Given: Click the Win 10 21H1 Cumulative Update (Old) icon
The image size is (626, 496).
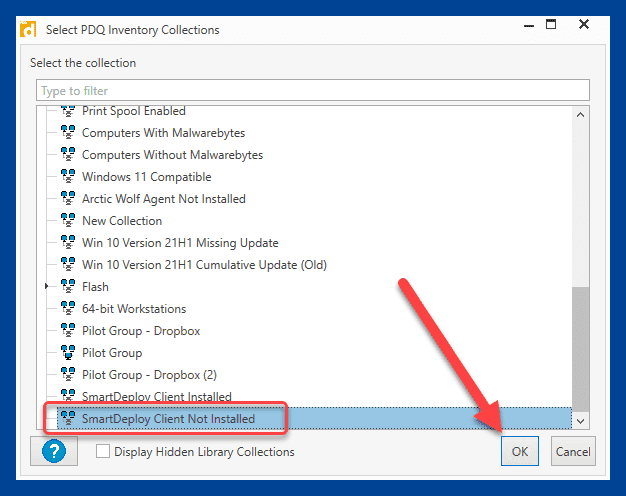Looking at the screenshot, I should point(68,264).
